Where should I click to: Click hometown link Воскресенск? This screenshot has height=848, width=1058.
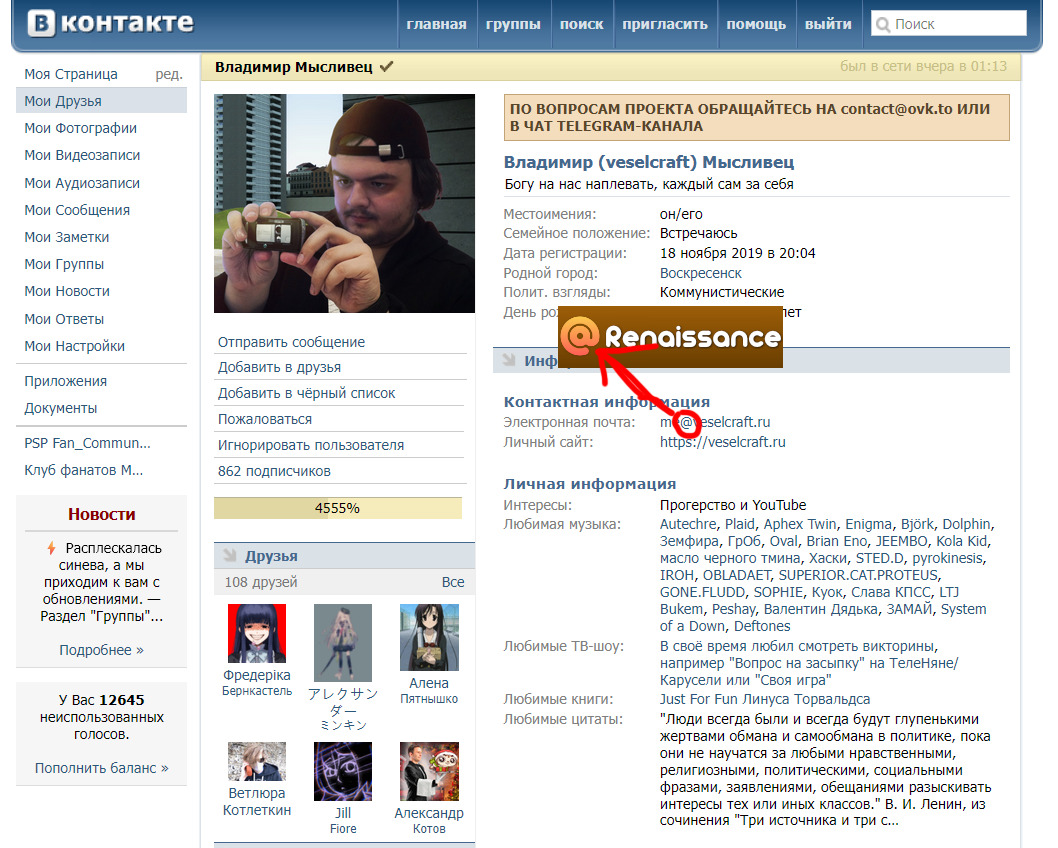click(700, 273)
